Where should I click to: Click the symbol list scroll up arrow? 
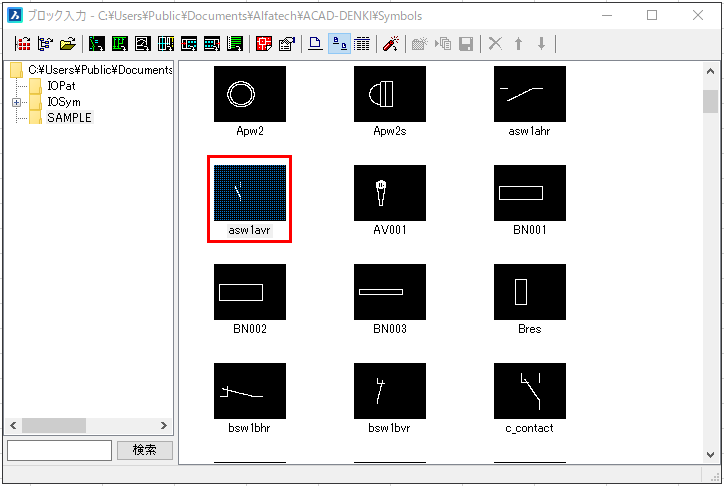[710, 71]
